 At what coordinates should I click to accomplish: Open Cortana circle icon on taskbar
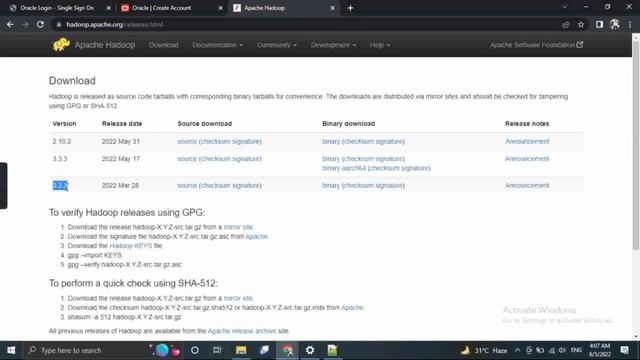tap(195, 350)
